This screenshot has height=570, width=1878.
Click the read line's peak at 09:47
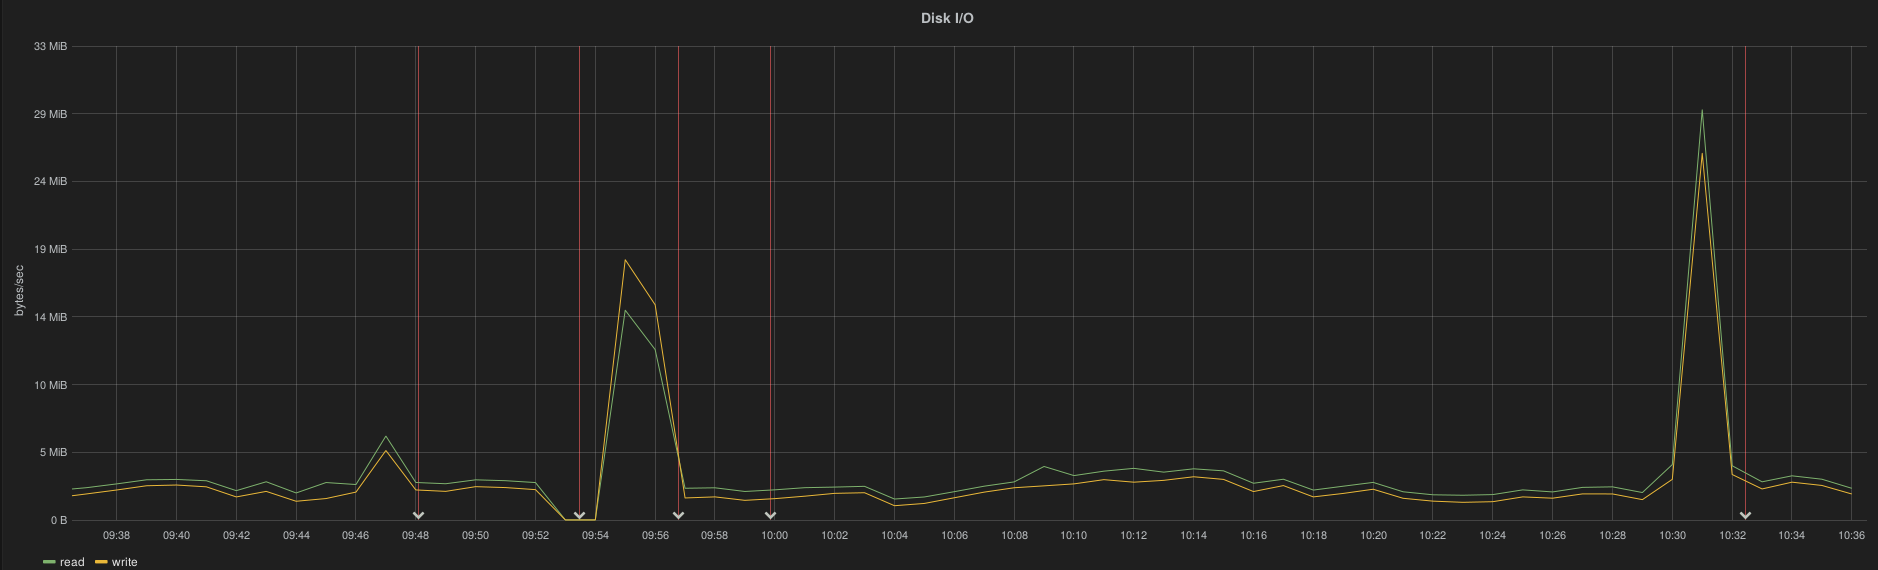386,436
